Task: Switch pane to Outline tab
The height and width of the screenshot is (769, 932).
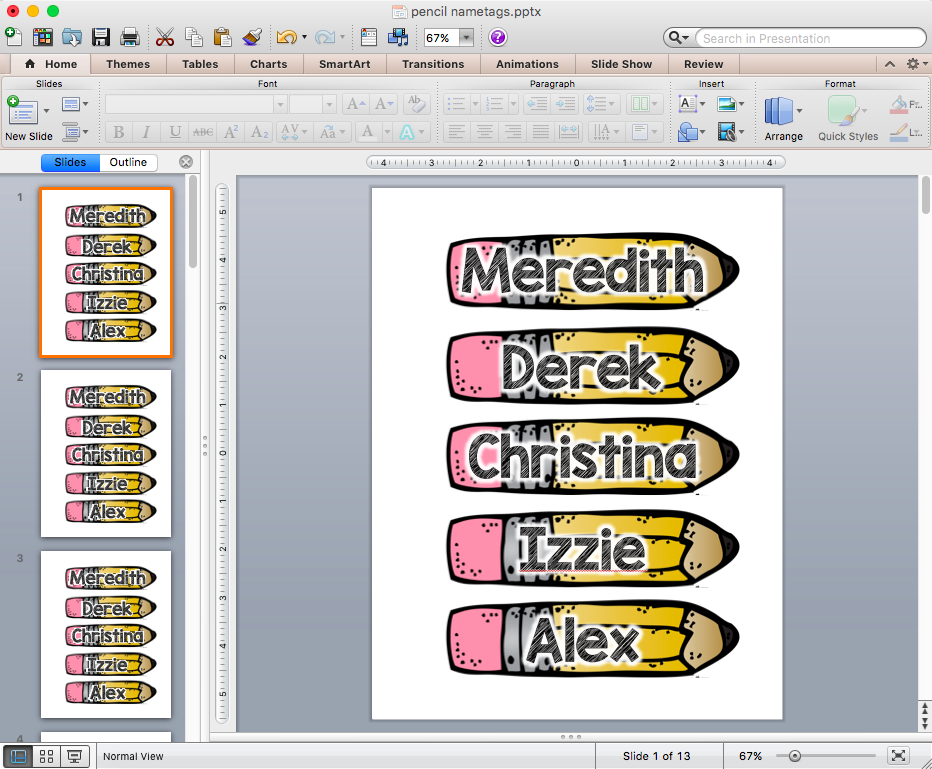Action: coord(128,162)
